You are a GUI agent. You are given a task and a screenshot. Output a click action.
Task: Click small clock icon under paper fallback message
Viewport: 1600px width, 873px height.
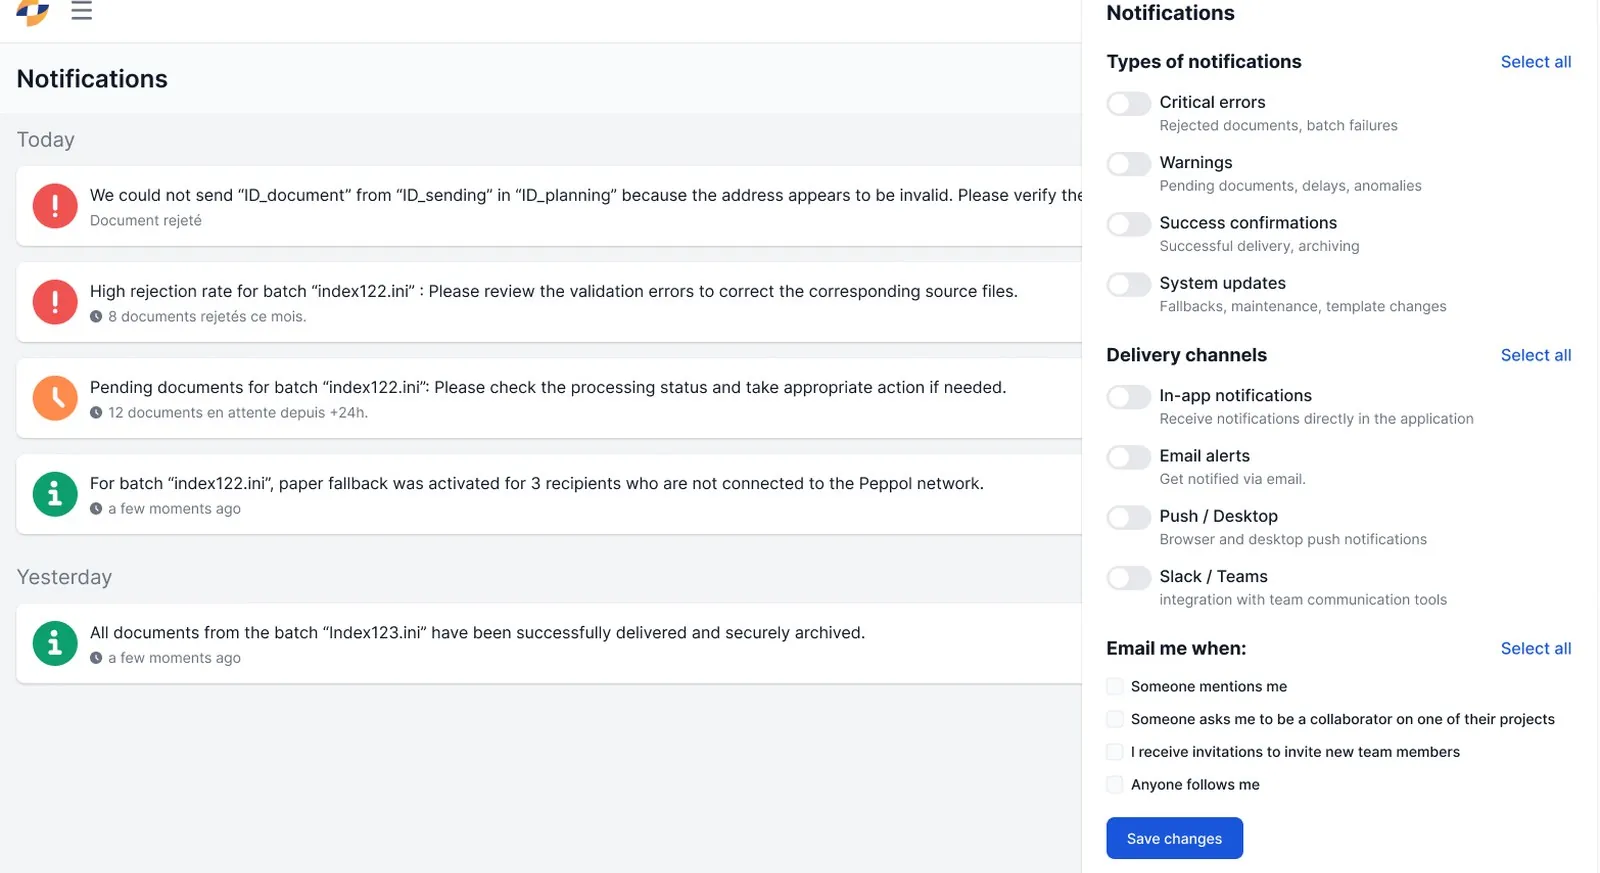tap(96, 508)
